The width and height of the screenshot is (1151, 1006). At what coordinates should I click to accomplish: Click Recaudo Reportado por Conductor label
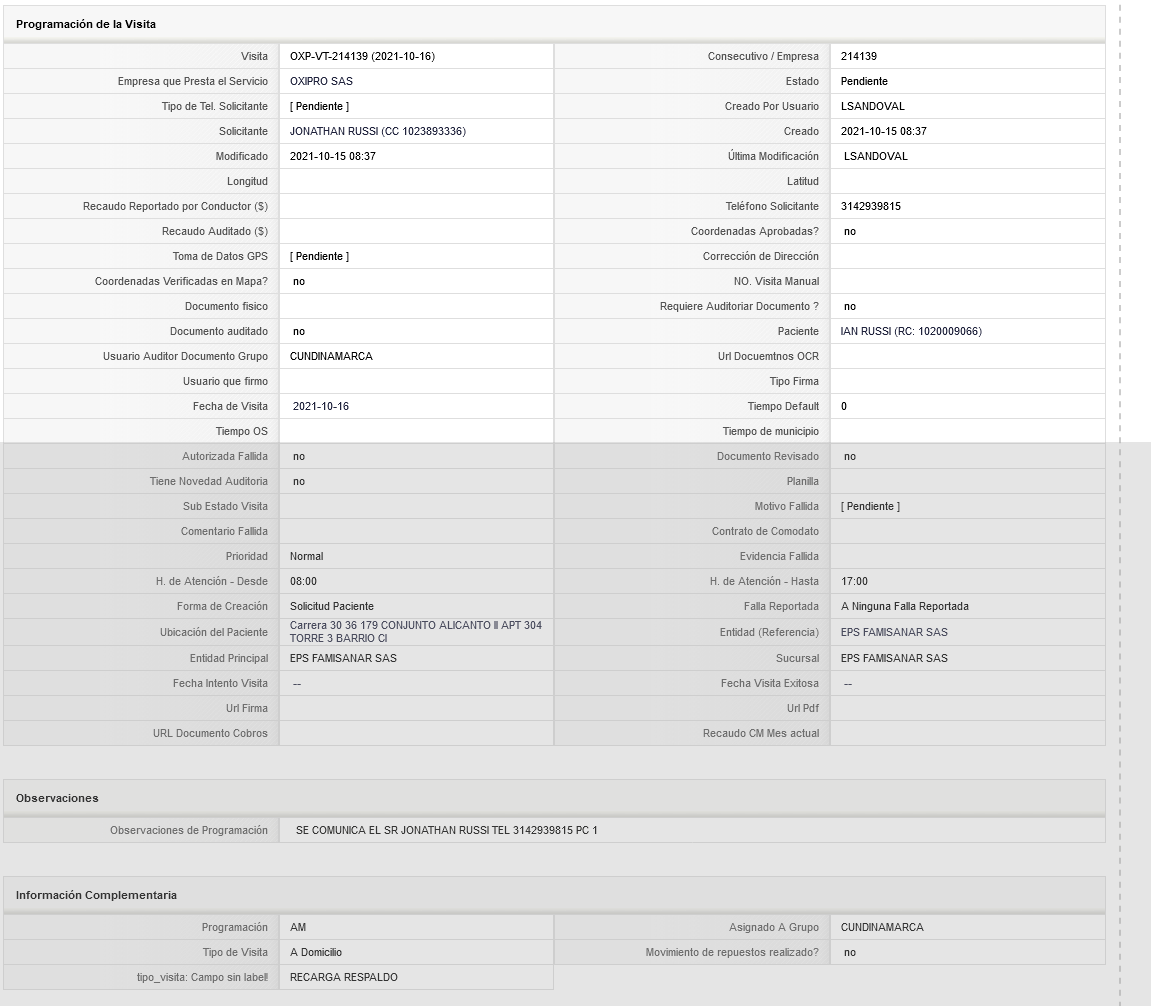[x=175, y=206]
